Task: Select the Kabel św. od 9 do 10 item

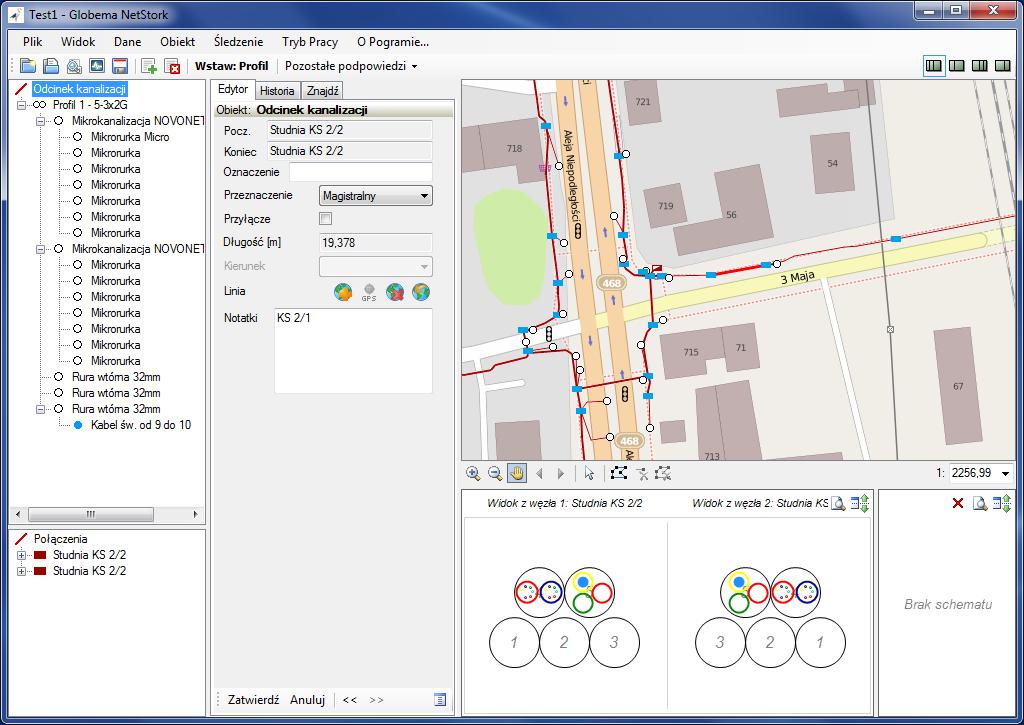Action: (140, 425)
